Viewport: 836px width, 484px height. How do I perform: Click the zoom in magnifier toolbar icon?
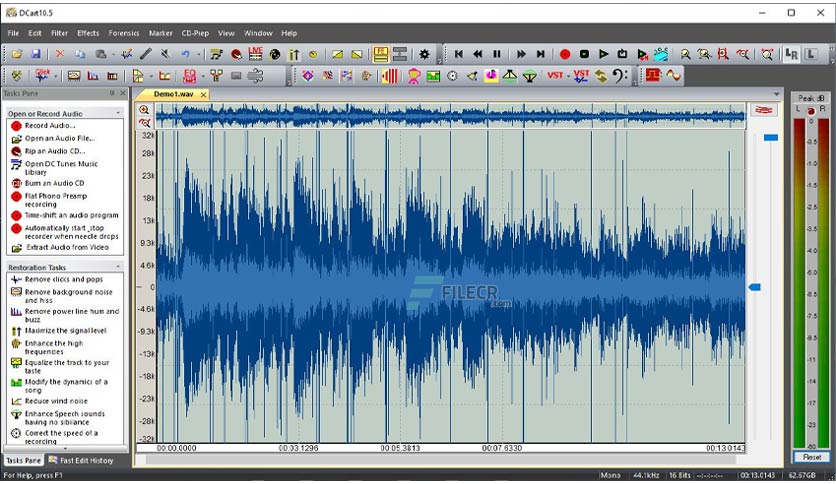point(685,54)
